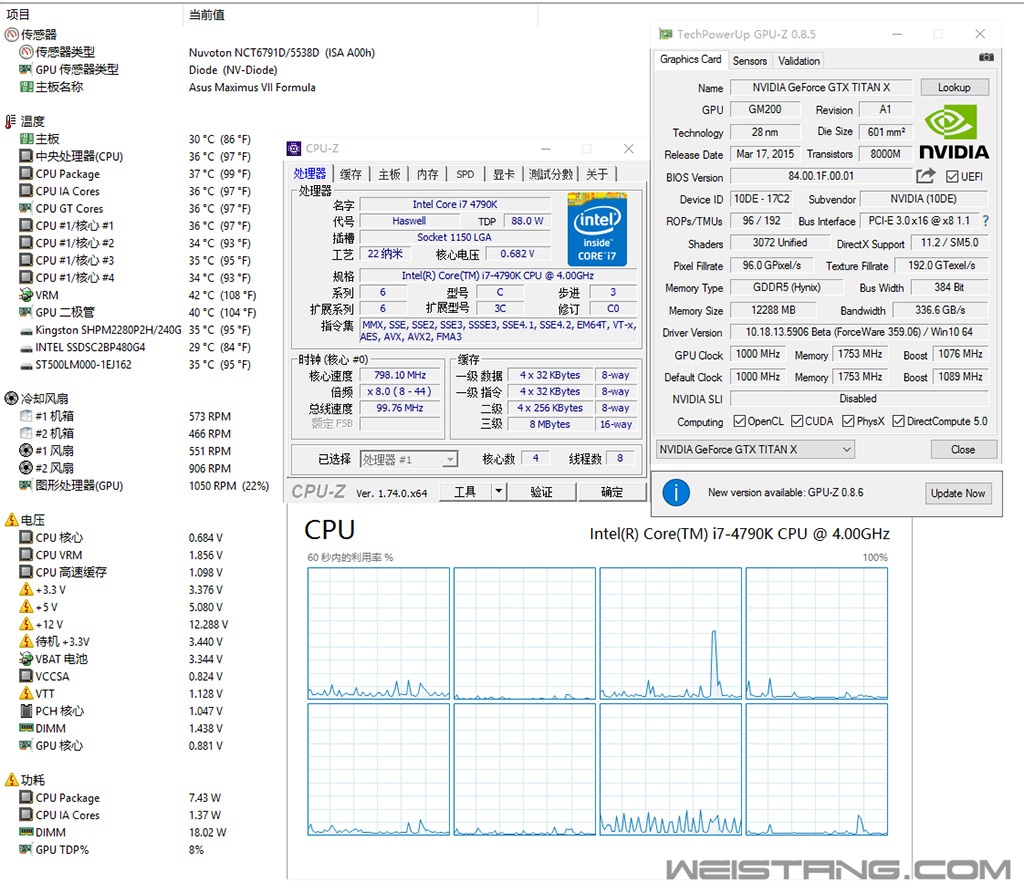Click the 当前值 column header
1024x893 pixels.
[x=206, y=14]
